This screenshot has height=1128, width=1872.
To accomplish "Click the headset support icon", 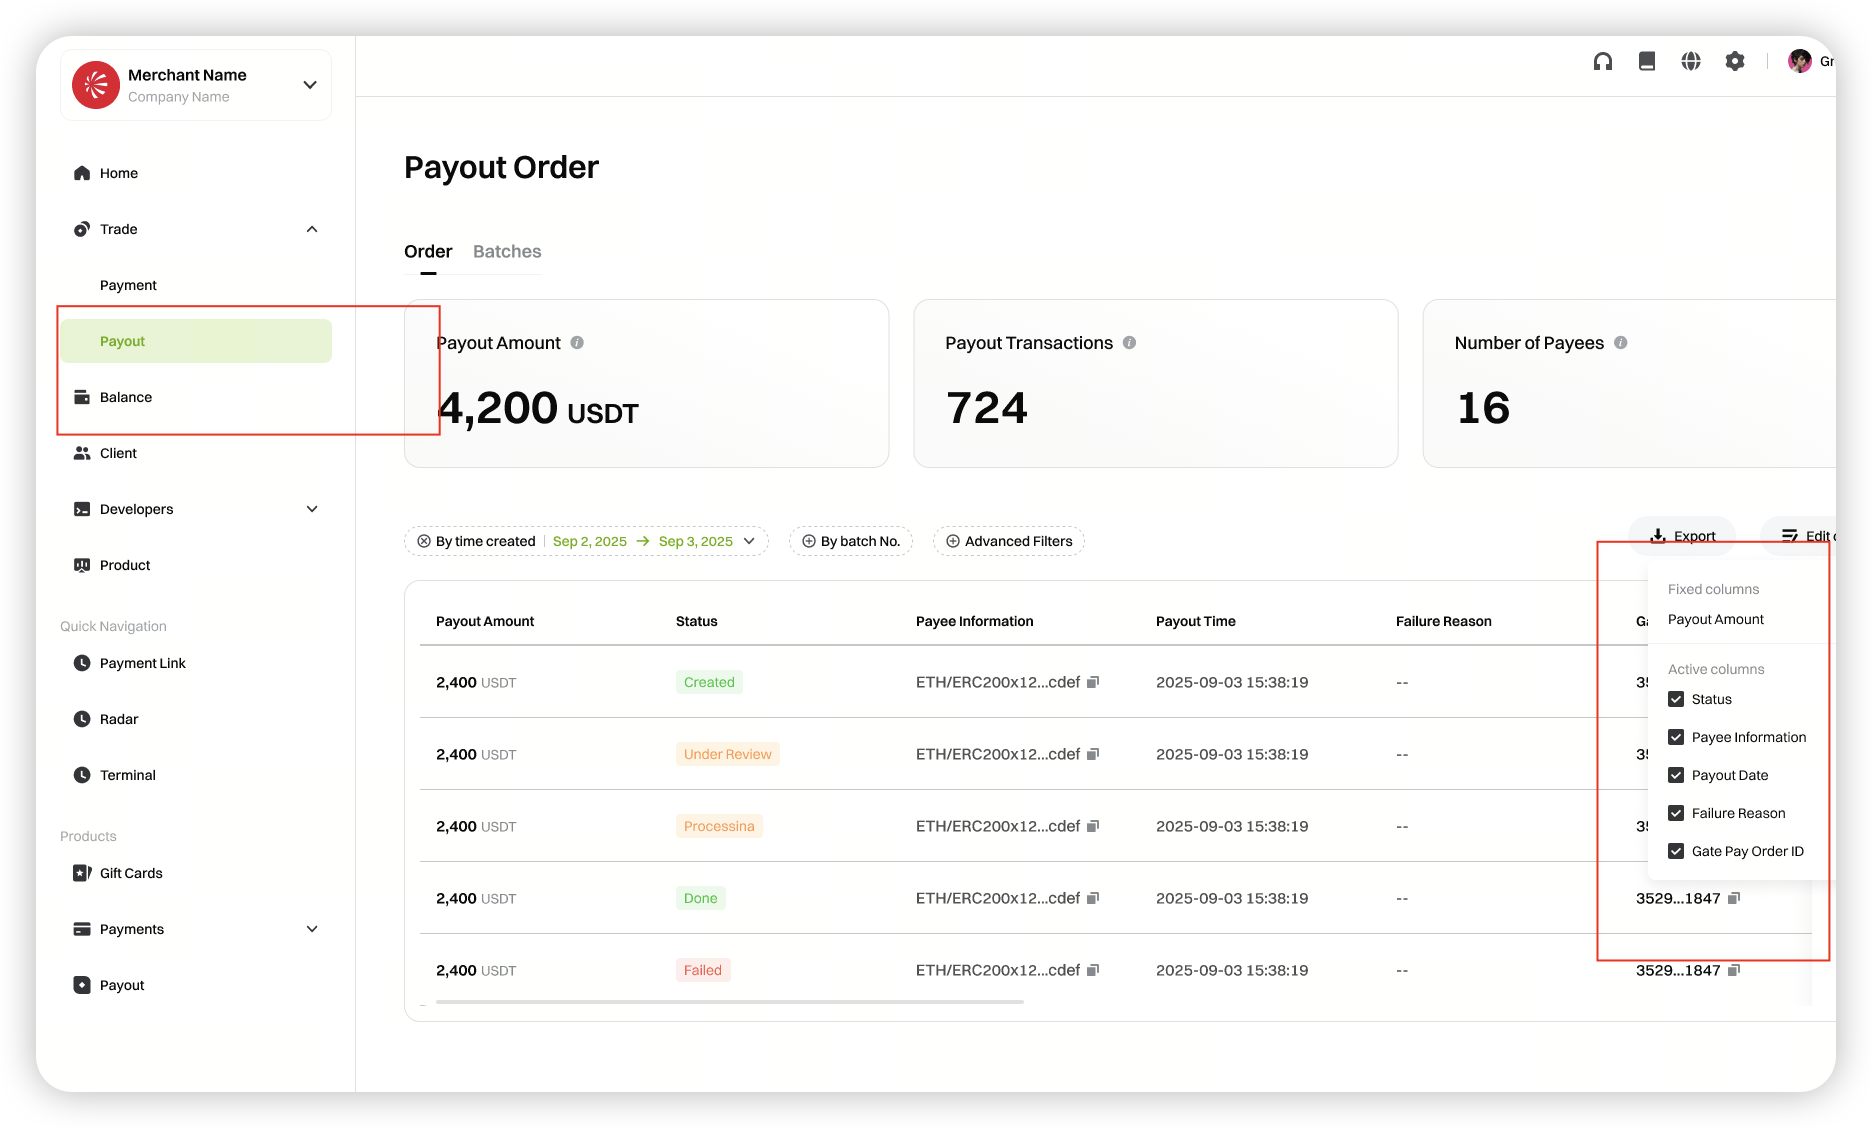I will coord(1603,62).
